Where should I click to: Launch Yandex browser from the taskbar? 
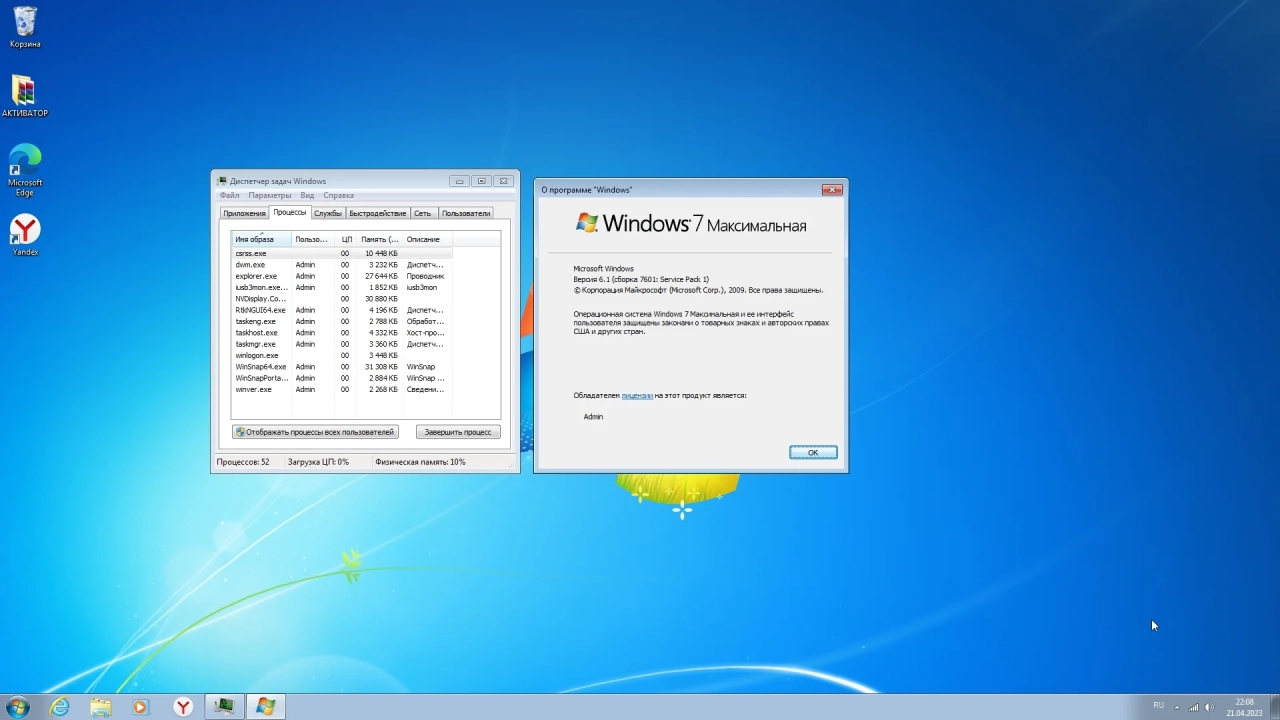click(183, 707)
